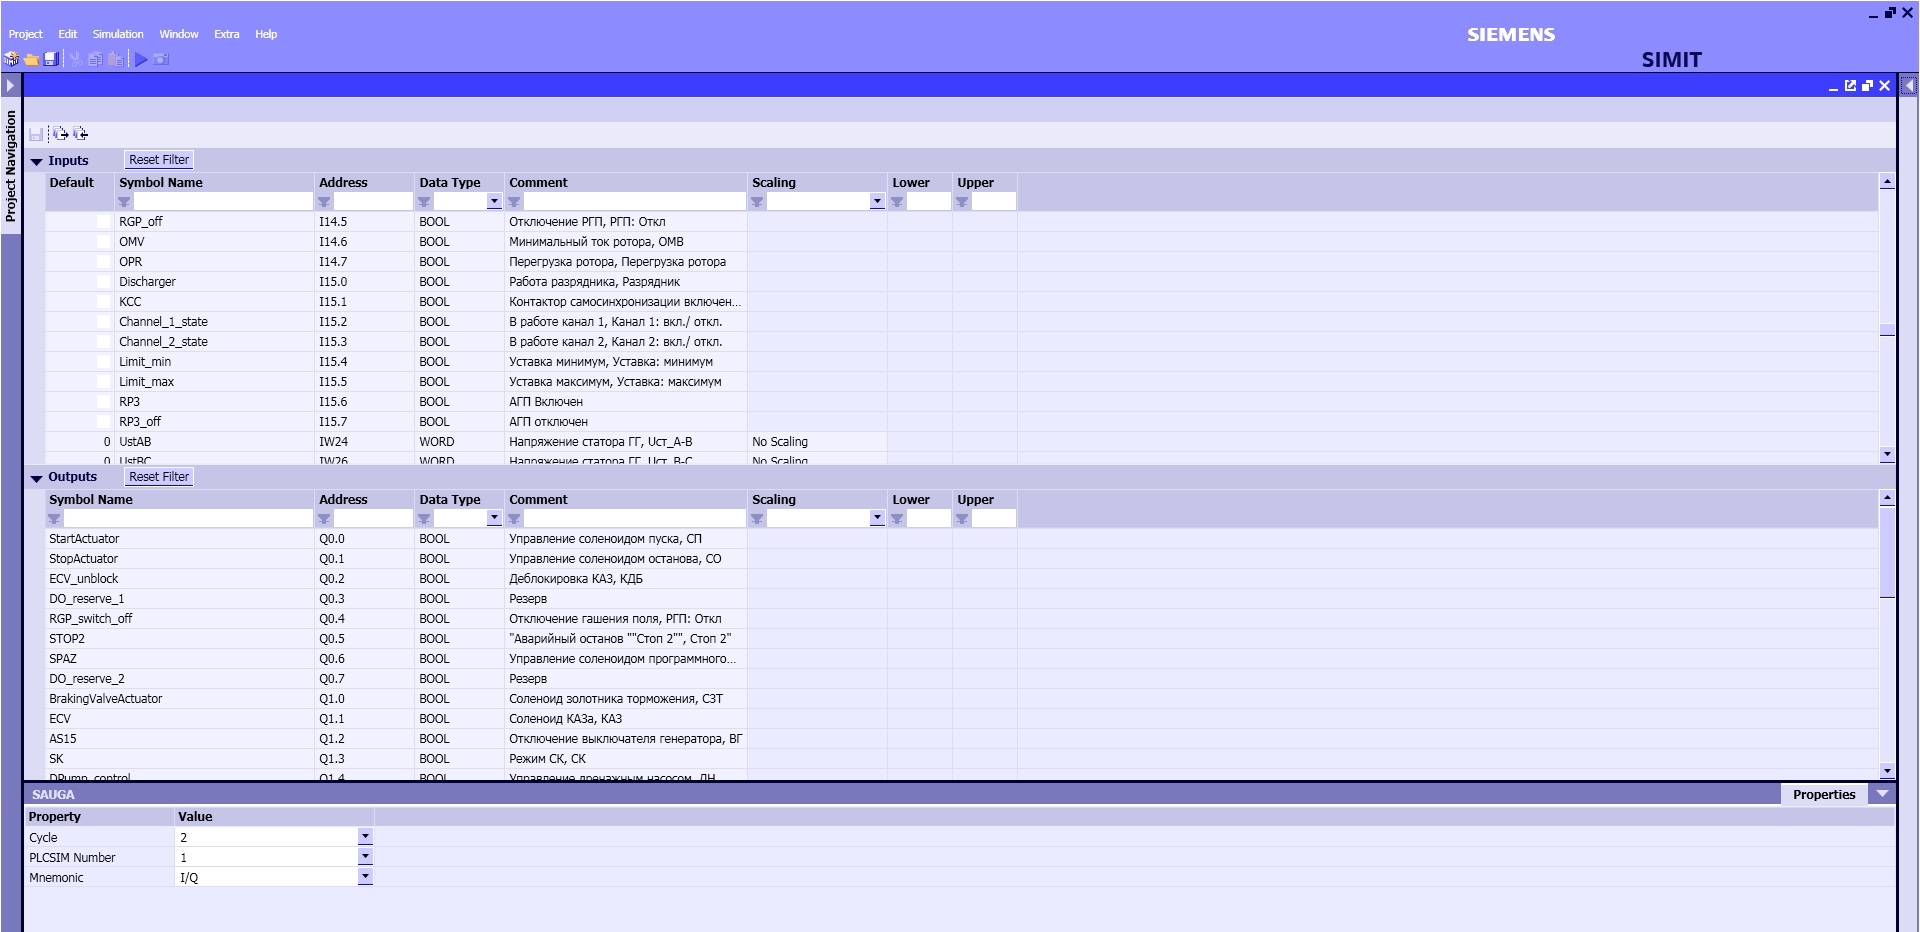Click the New Project icon in toolbar
Image resolution: width=1920 pixels, height=932 pixels.
click(x=12, y=59)
